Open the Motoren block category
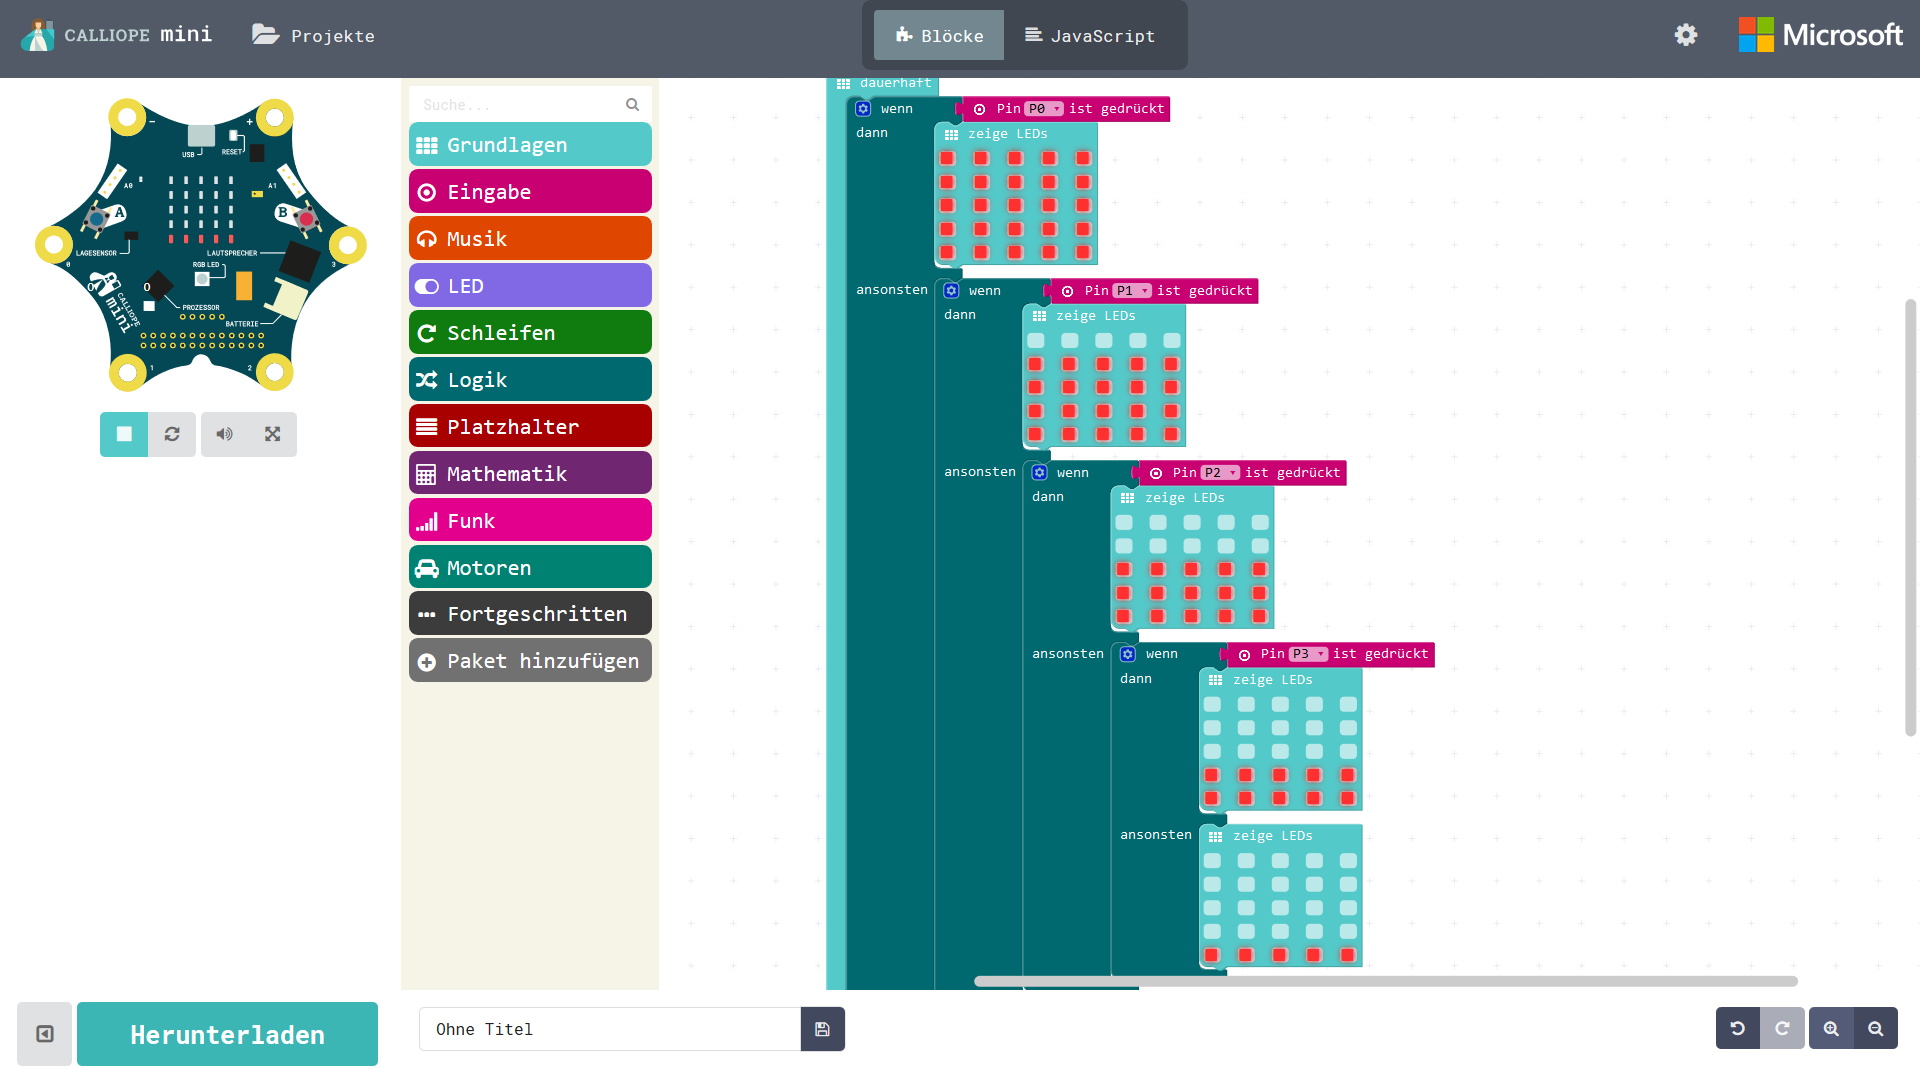 [x=530, y=568]
